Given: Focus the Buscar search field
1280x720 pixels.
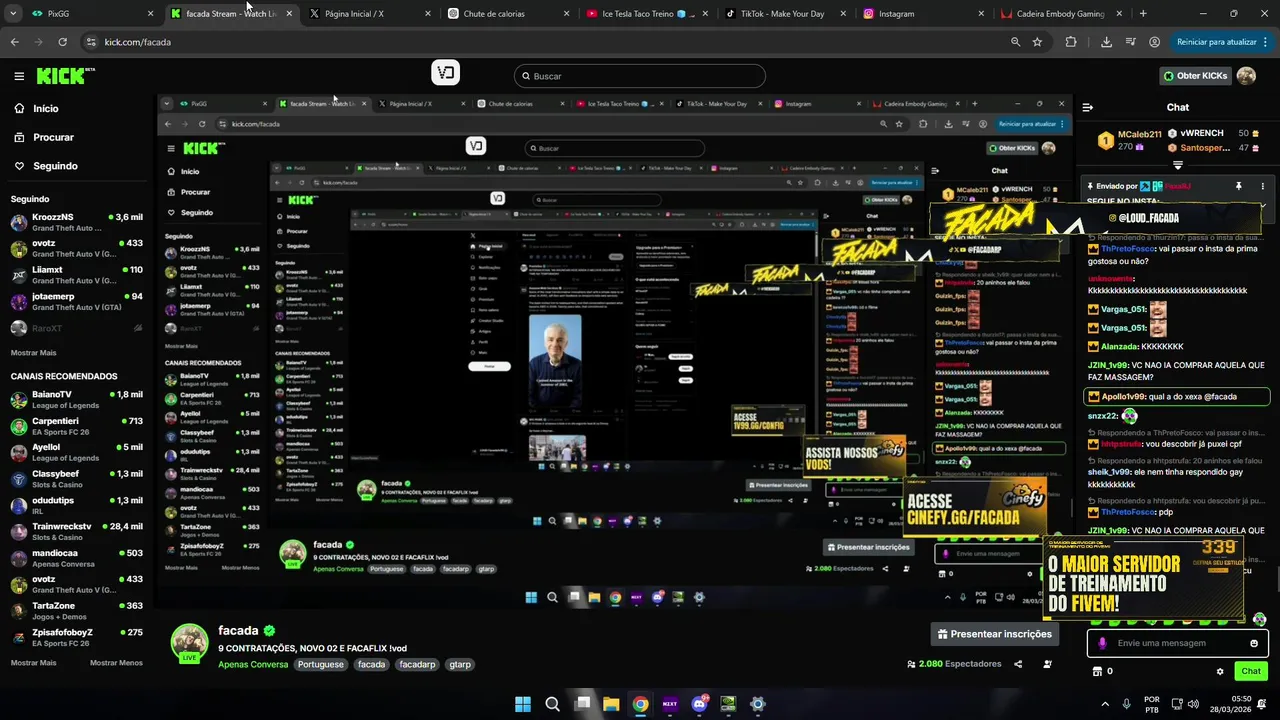Looking at the screenshot, I should point(640,76).
